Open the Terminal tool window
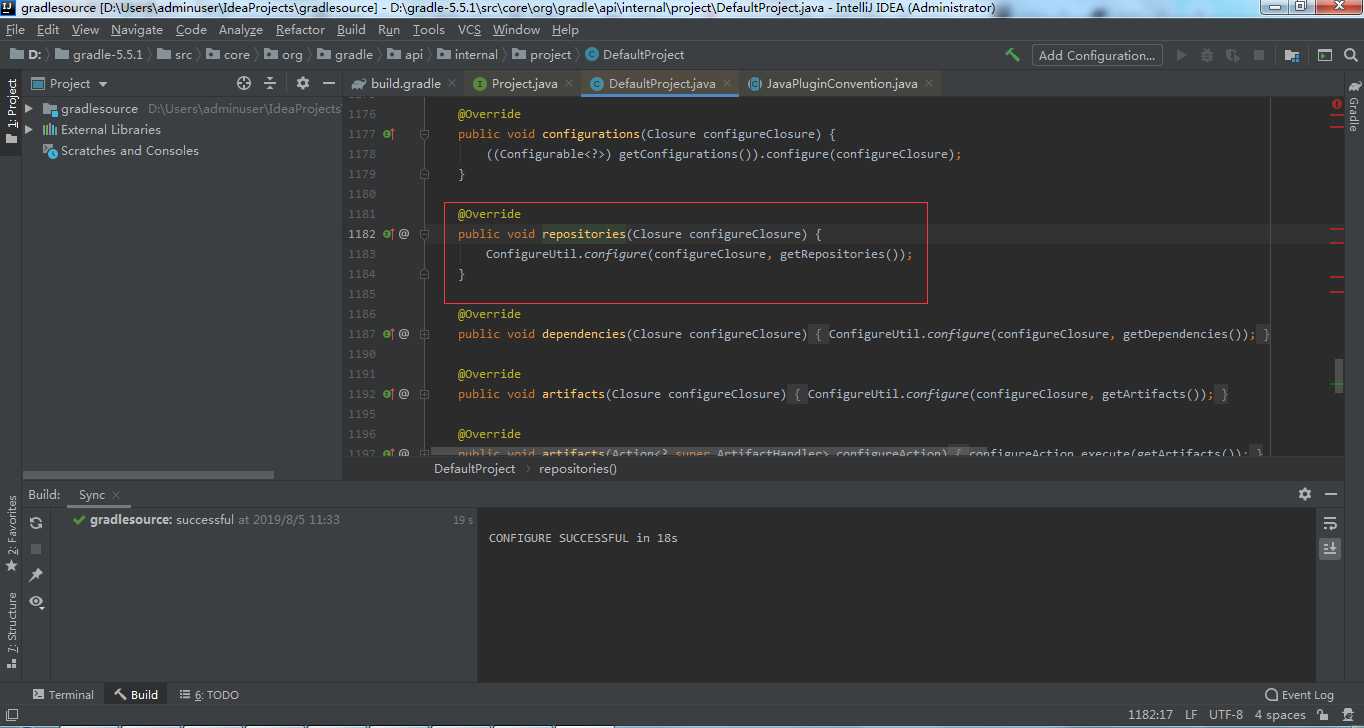The image size is (1364, 728). point(63,694)
